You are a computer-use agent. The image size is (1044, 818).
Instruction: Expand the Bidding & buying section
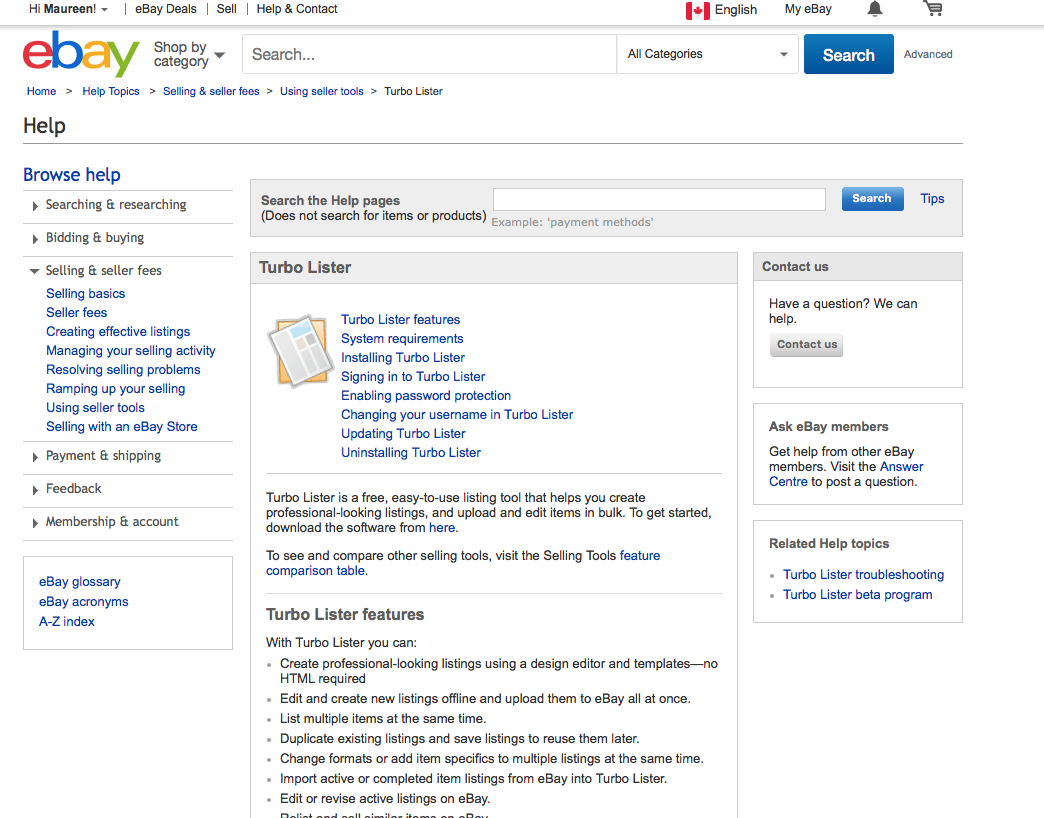tap(94, 238)
